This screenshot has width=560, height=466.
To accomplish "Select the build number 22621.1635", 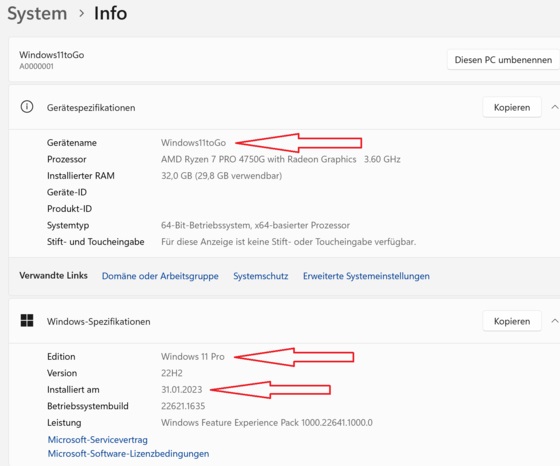I will click(x=183, y=406).
